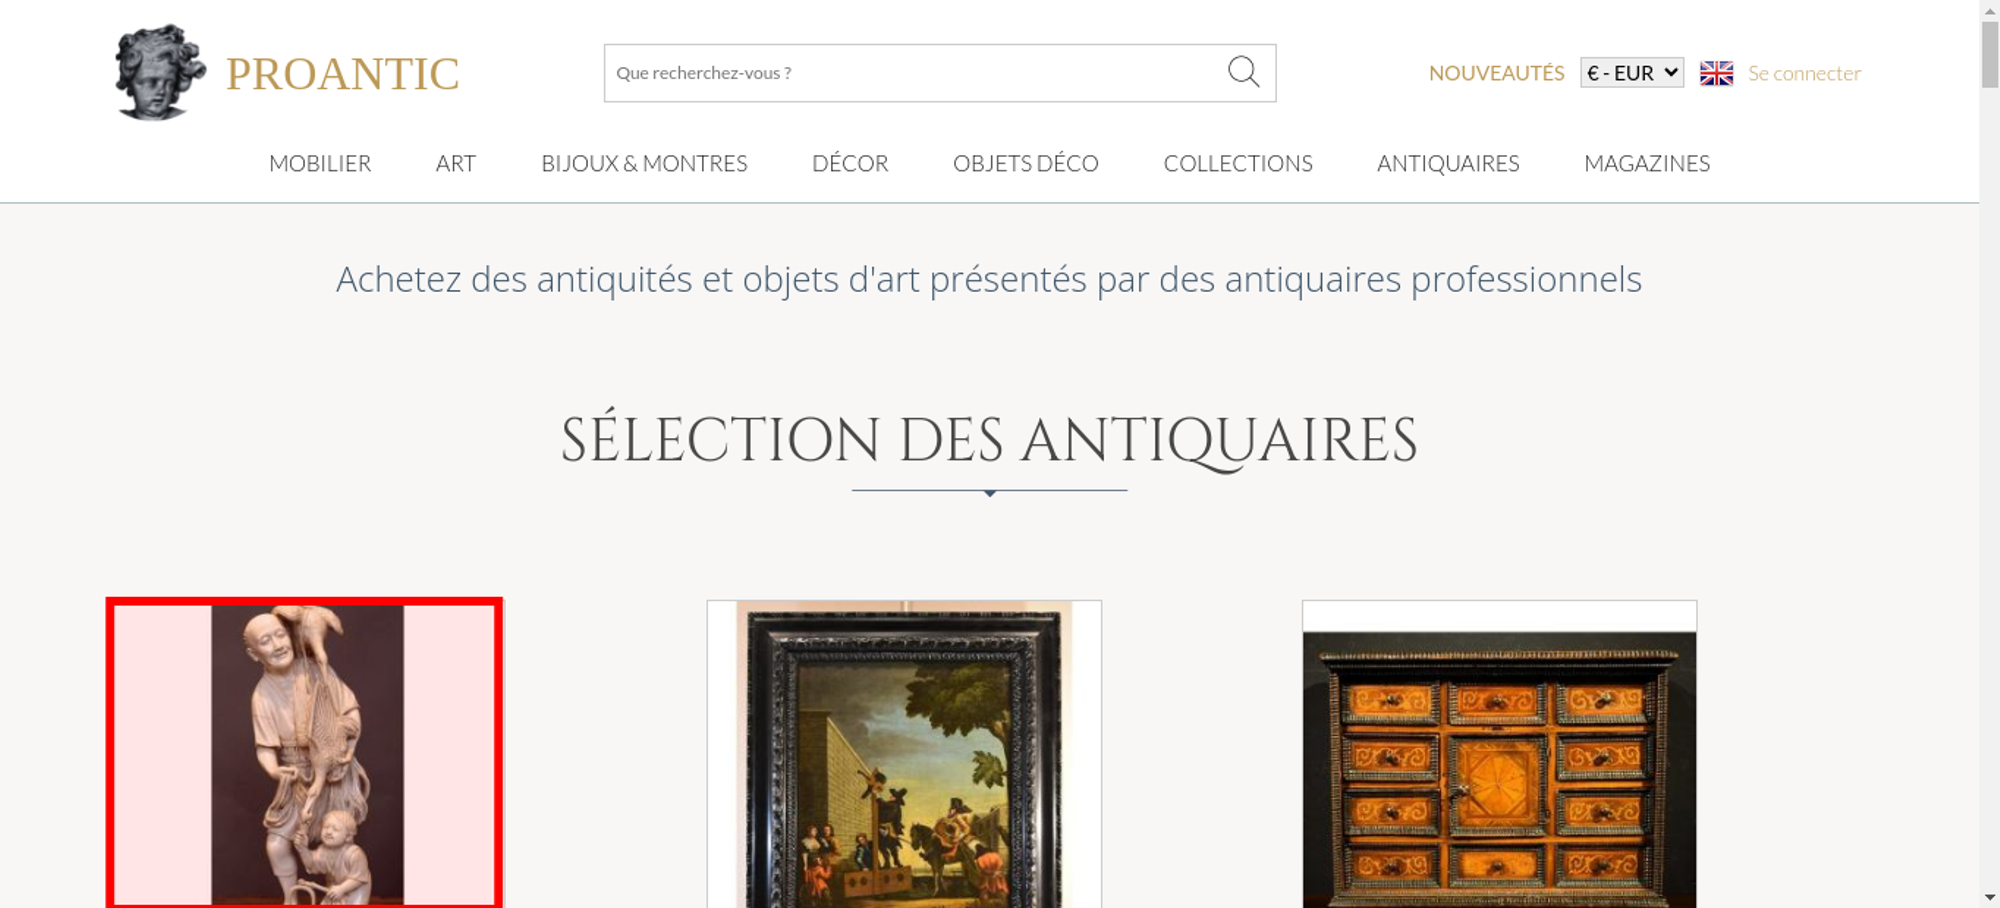Open the inlaid wooden cabinet thumbnail

point(1499,754)
